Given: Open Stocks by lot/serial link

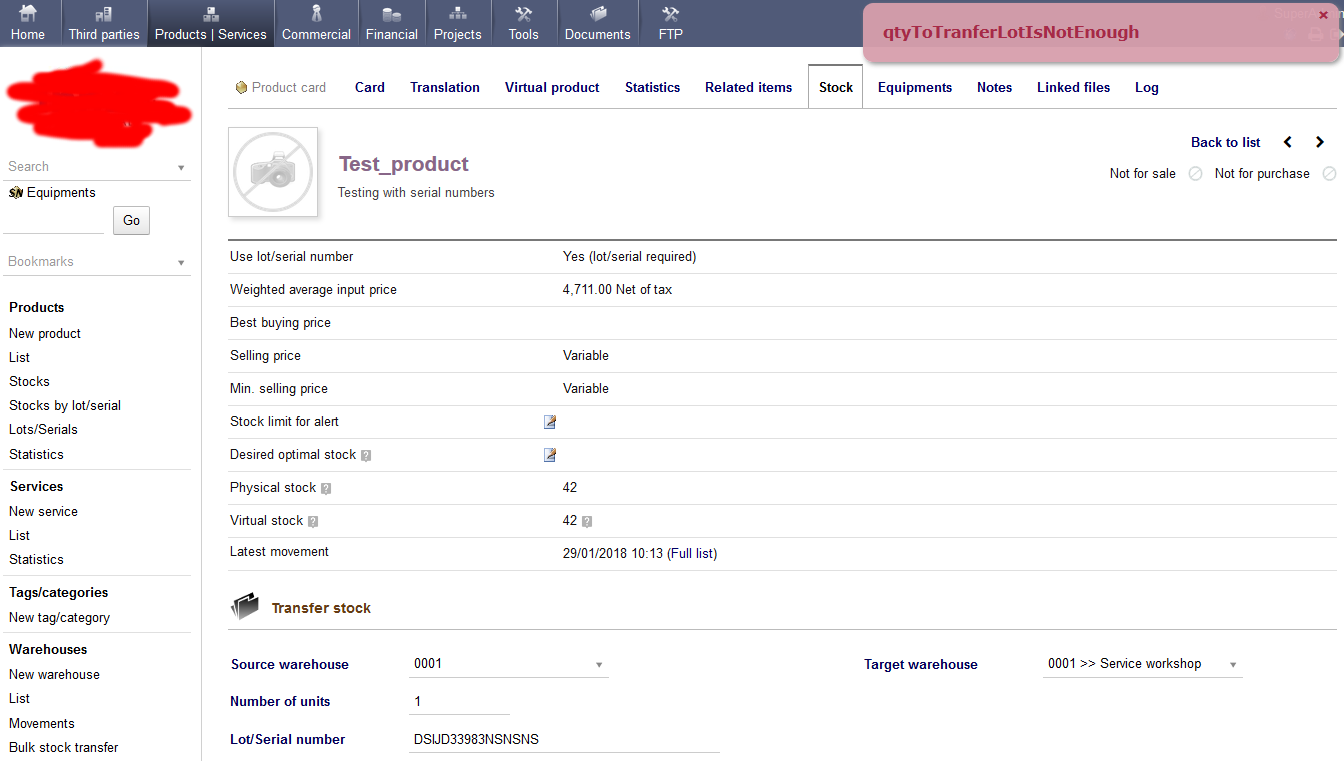Looking at the screenshot, I should pos(65,405).
